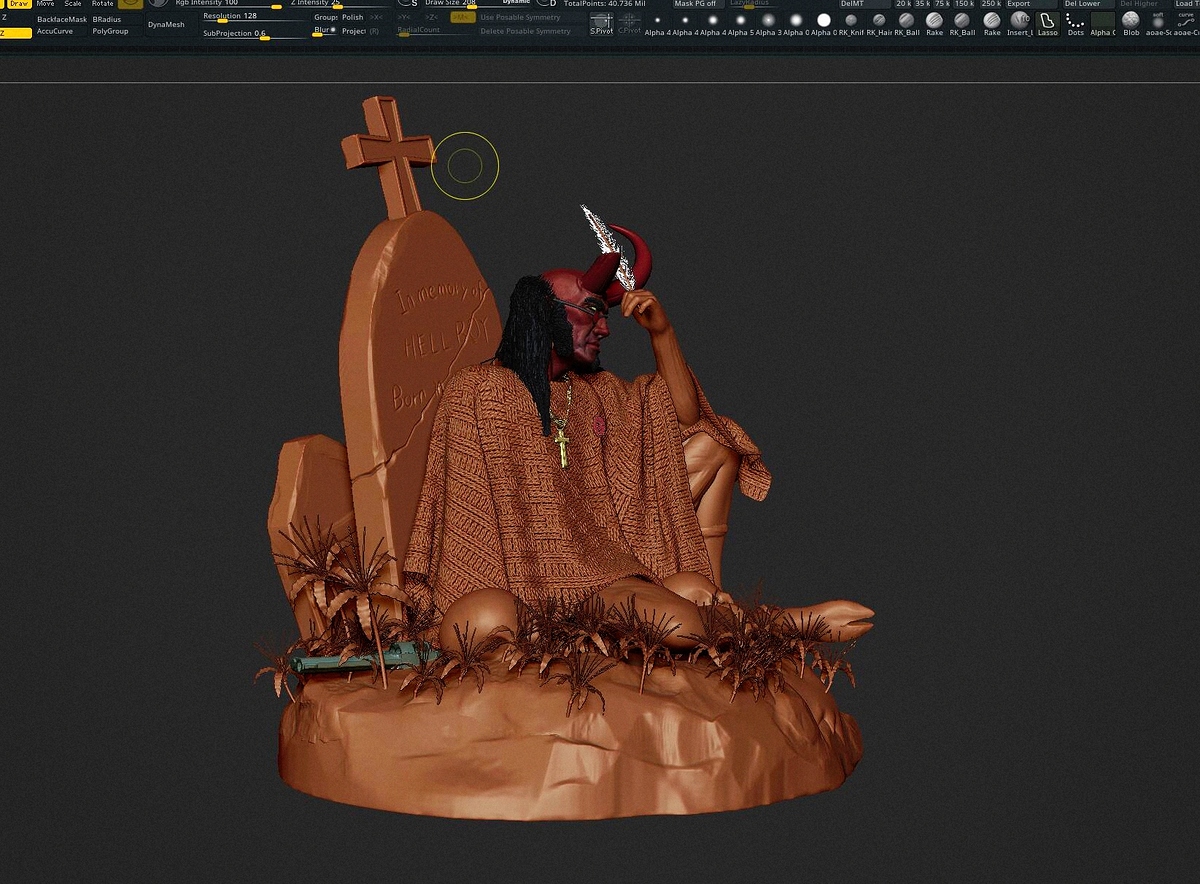Click the Del Higher button

coord(1144,4)
